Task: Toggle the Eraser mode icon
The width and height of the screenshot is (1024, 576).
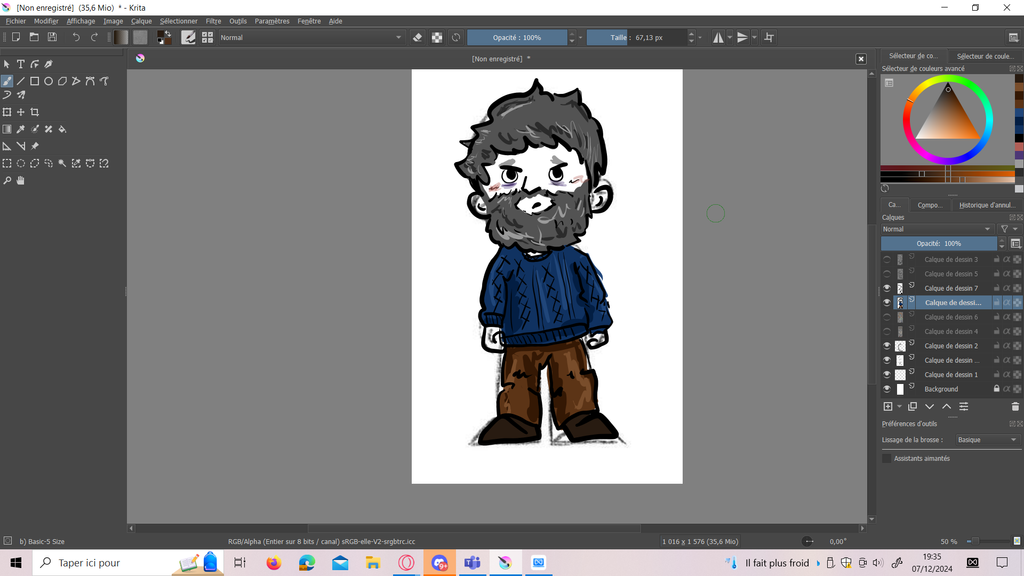Action: pos(418,37)
